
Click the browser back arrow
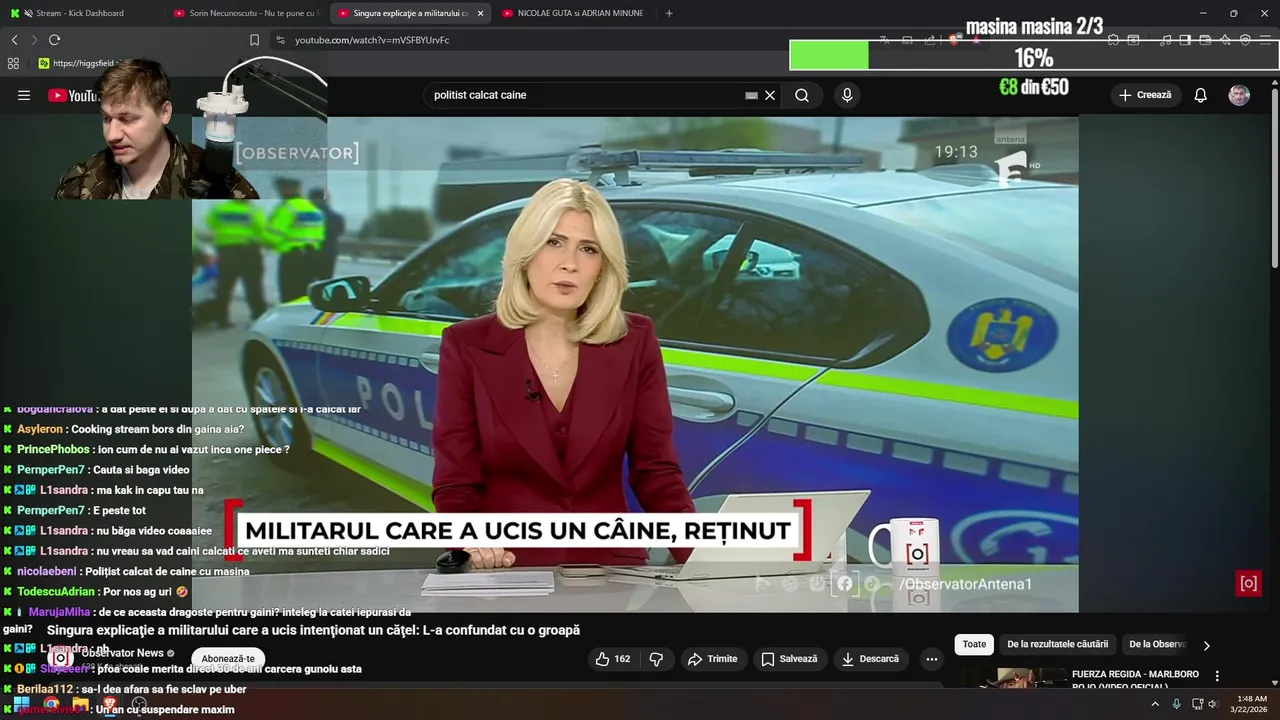coord(14,40)
